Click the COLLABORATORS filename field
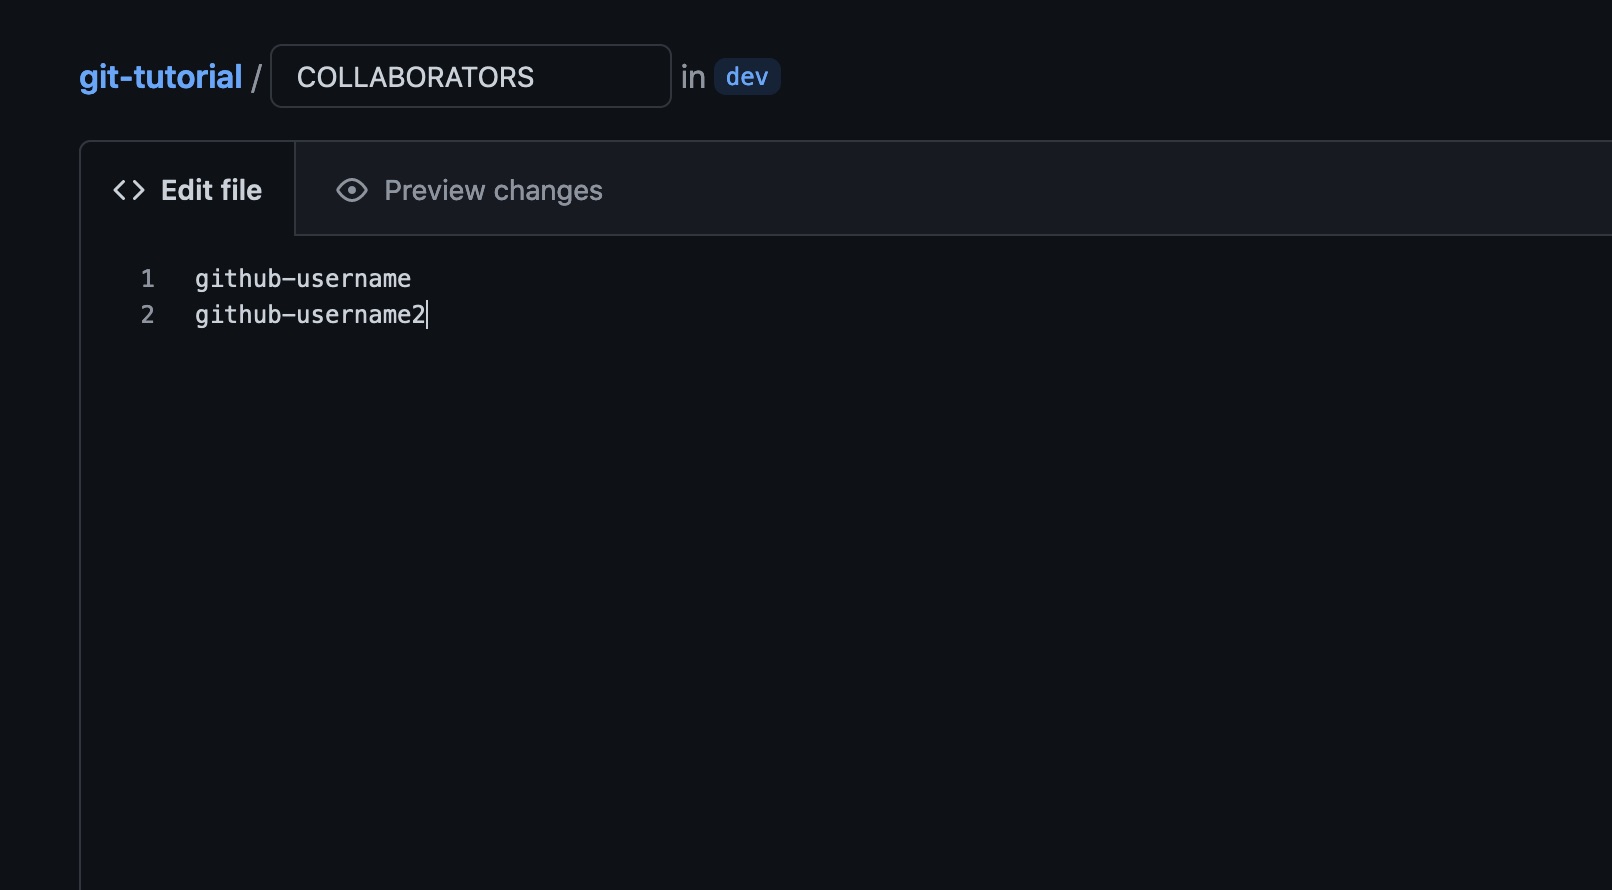Viewport: 1612px width, 890px height. [470, 76]
